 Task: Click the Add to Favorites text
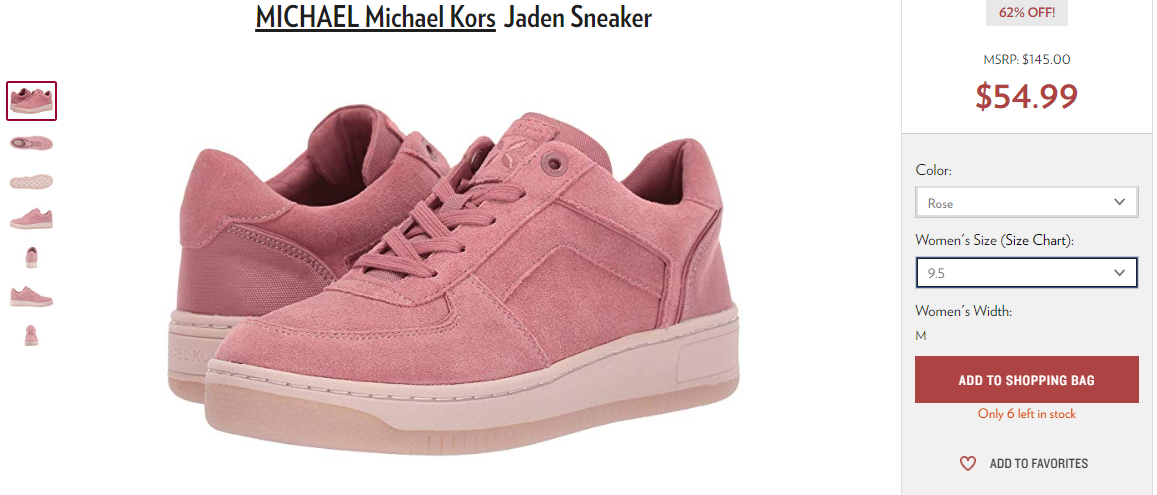(x=1038, y=463)
